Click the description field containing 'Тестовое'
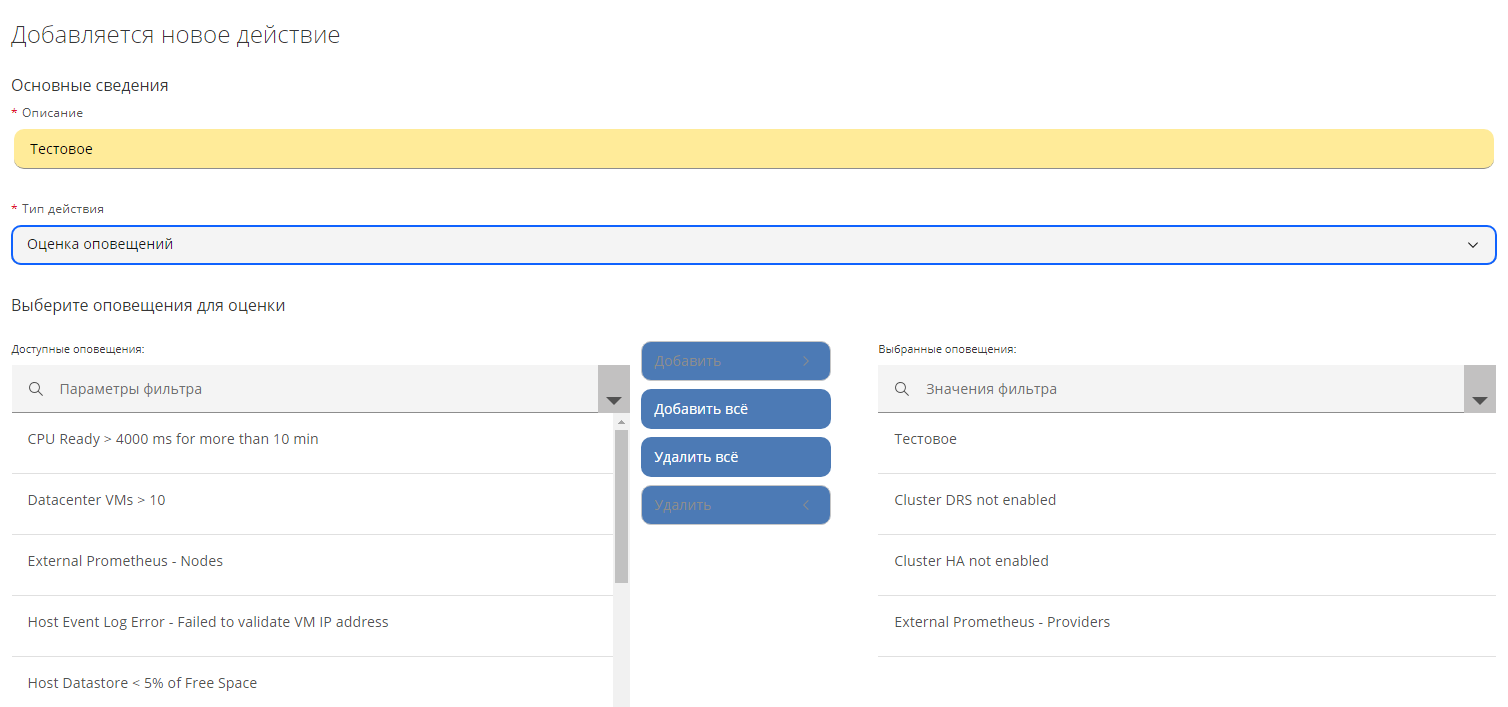Screen dimensions: 1508x707 click(x=753, y=149)
